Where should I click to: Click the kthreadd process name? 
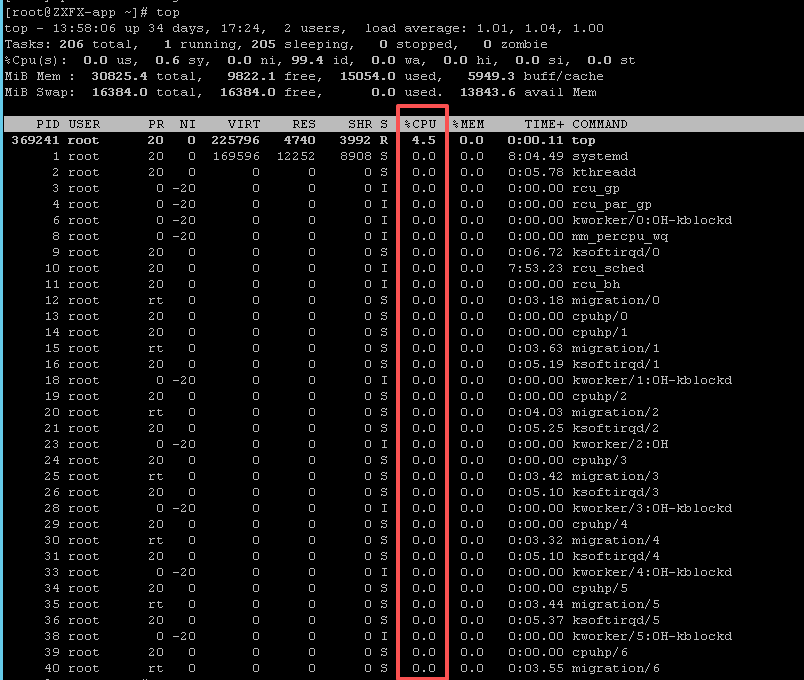coord(604,172)
